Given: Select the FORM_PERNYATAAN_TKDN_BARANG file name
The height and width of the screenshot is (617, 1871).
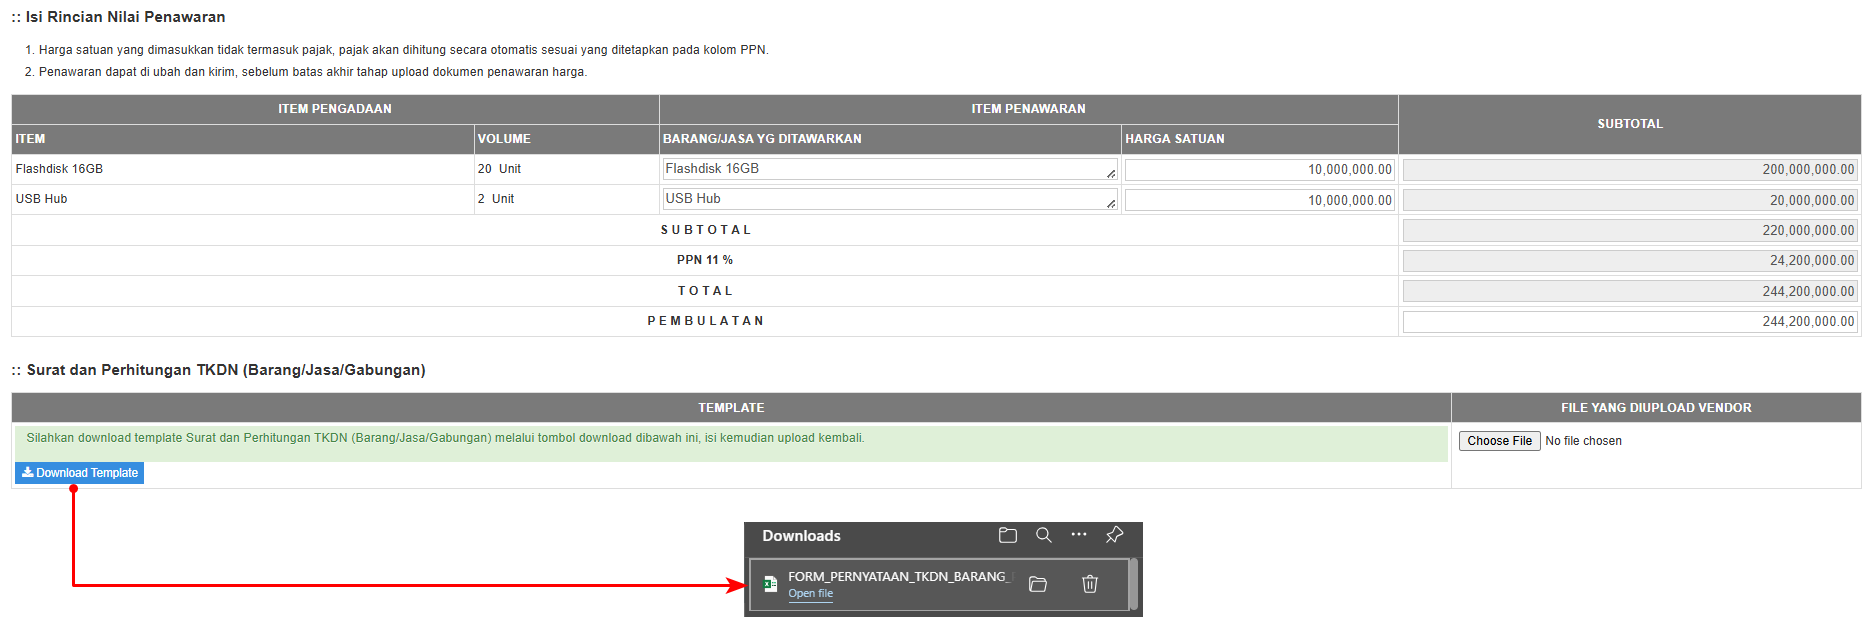Looking at the screenshot, I should [898, 577].
